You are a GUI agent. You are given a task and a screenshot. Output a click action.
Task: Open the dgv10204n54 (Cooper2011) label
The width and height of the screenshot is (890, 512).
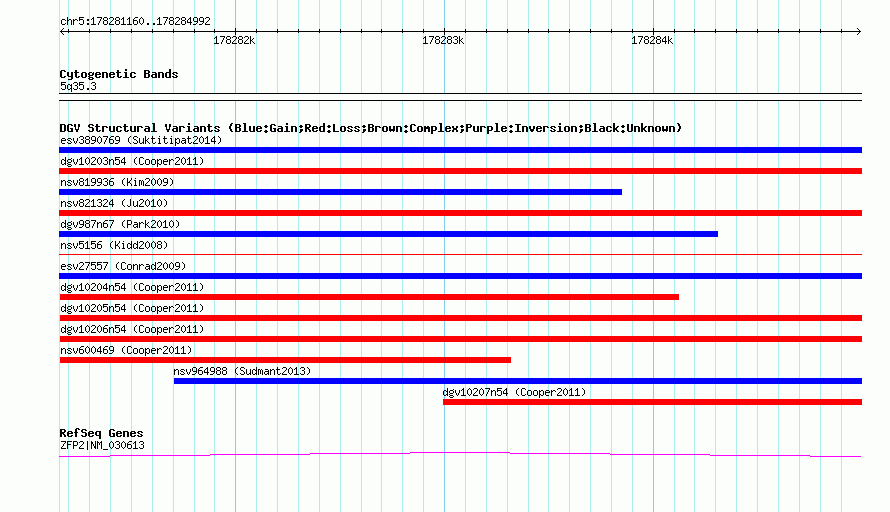(132, 287)
